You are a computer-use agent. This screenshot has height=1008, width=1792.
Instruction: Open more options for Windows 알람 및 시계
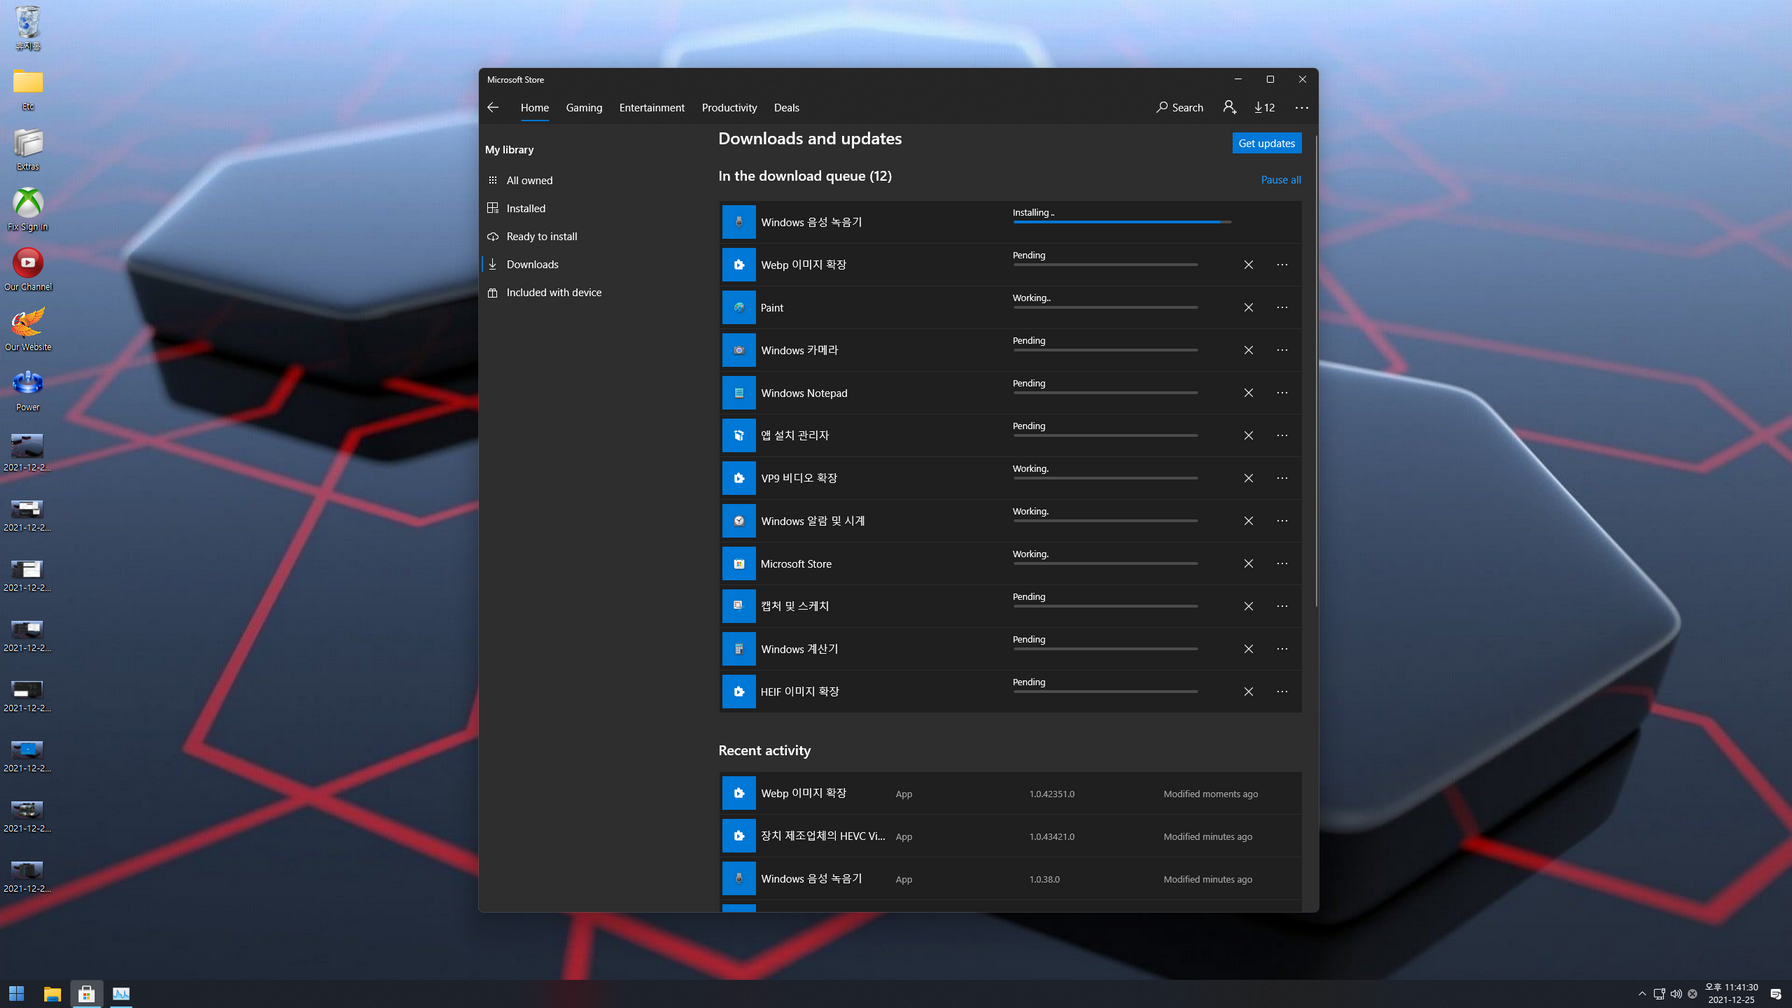(1282, 521)
